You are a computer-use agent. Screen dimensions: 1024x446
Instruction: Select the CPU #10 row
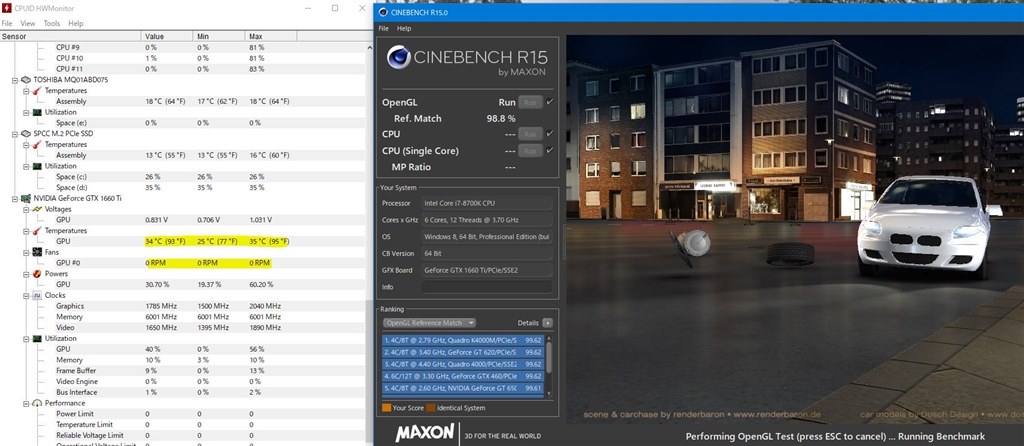coord(183,58)
